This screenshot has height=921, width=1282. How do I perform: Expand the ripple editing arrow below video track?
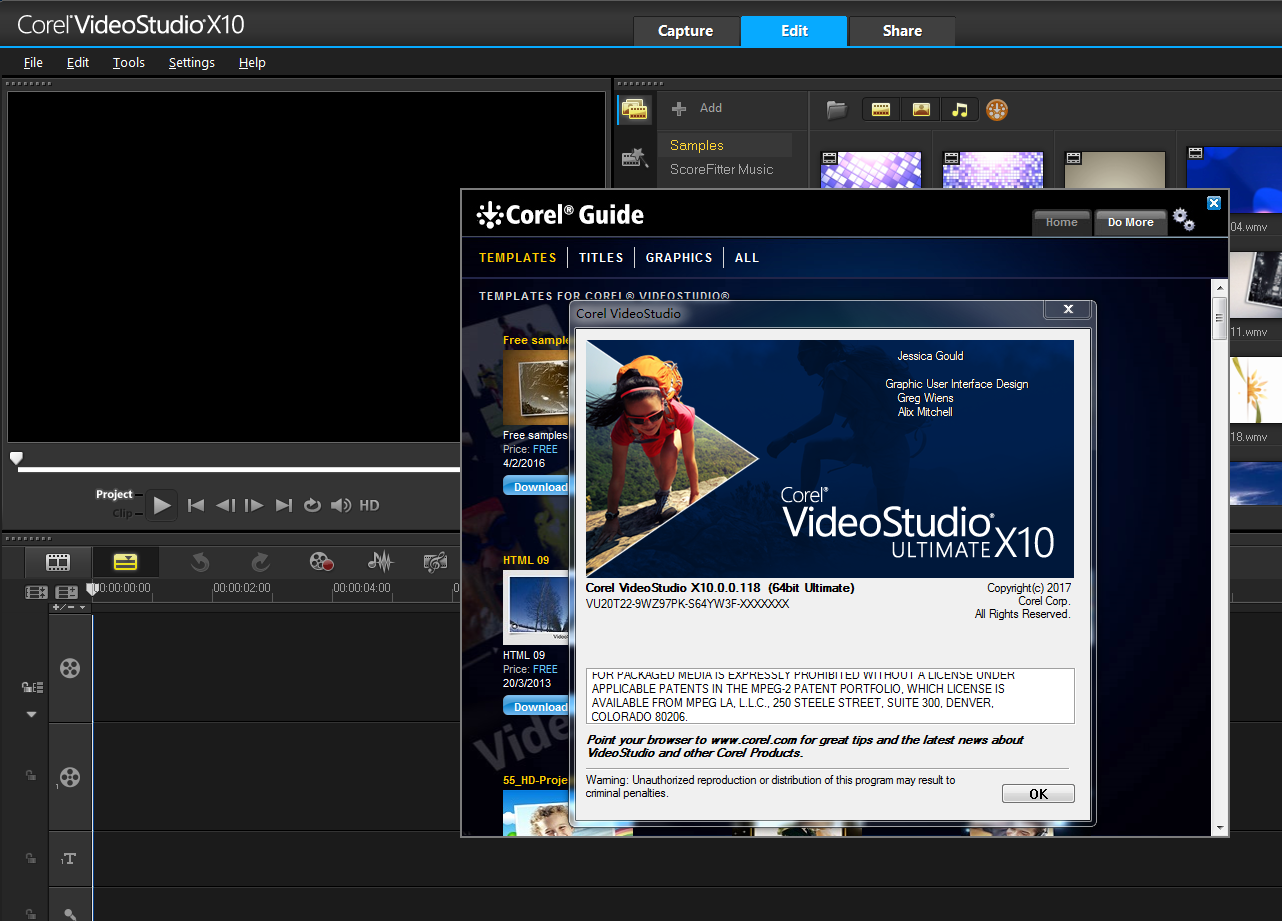click(31, 714)
